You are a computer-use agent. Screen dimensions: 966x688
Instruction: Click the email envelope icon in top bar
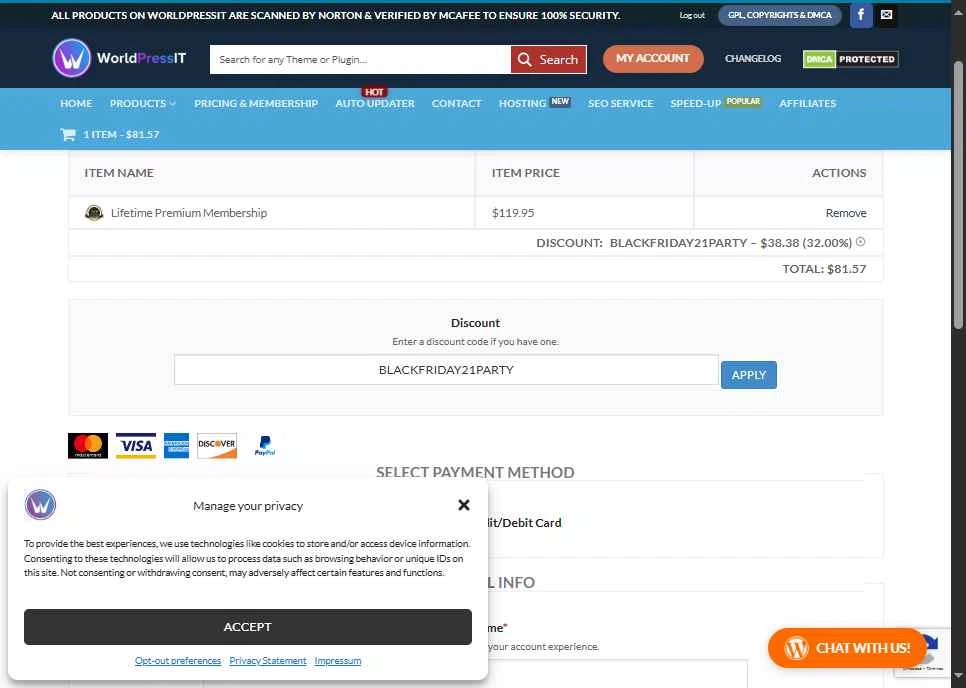point(886,15)
